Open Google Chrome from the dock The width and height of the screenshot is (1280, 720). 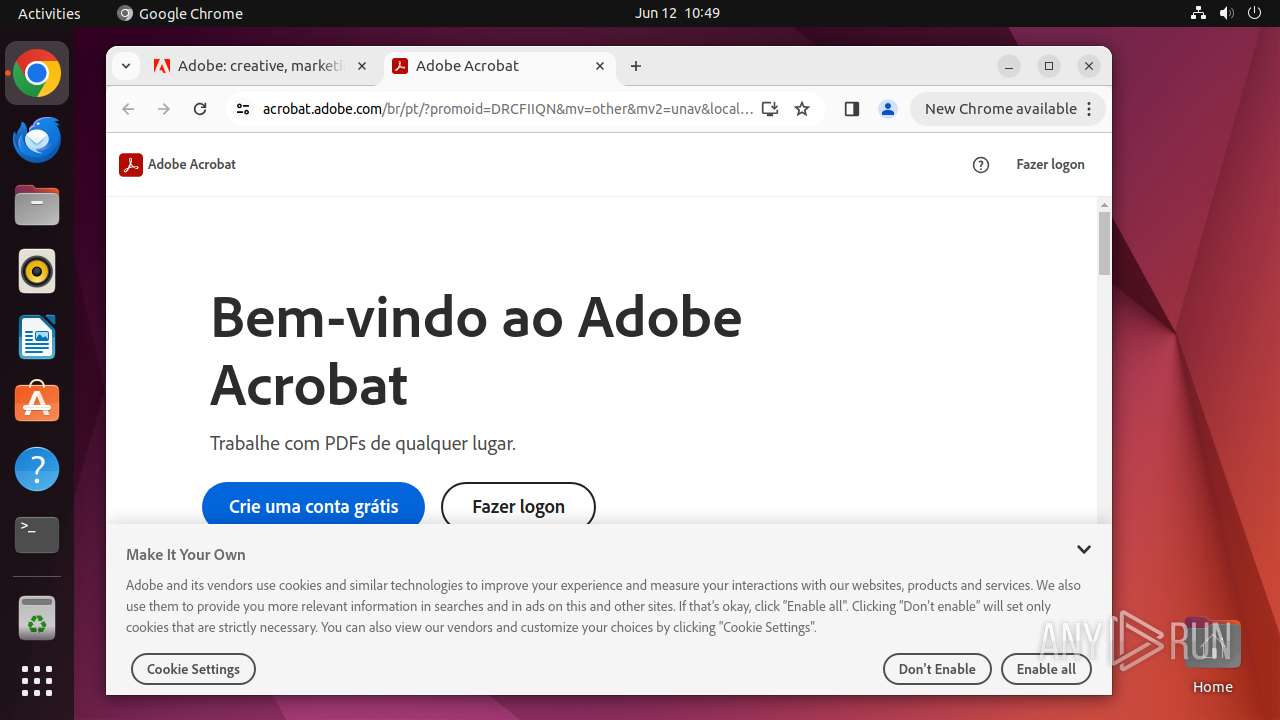coord(37,74)
